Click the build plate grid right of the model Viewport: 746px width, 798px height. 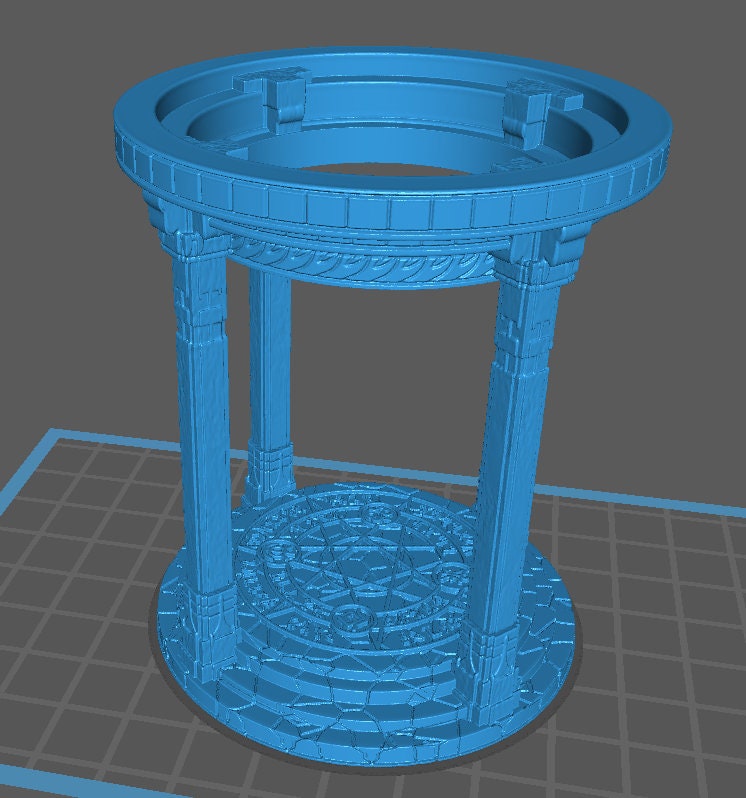pos(650,620)
